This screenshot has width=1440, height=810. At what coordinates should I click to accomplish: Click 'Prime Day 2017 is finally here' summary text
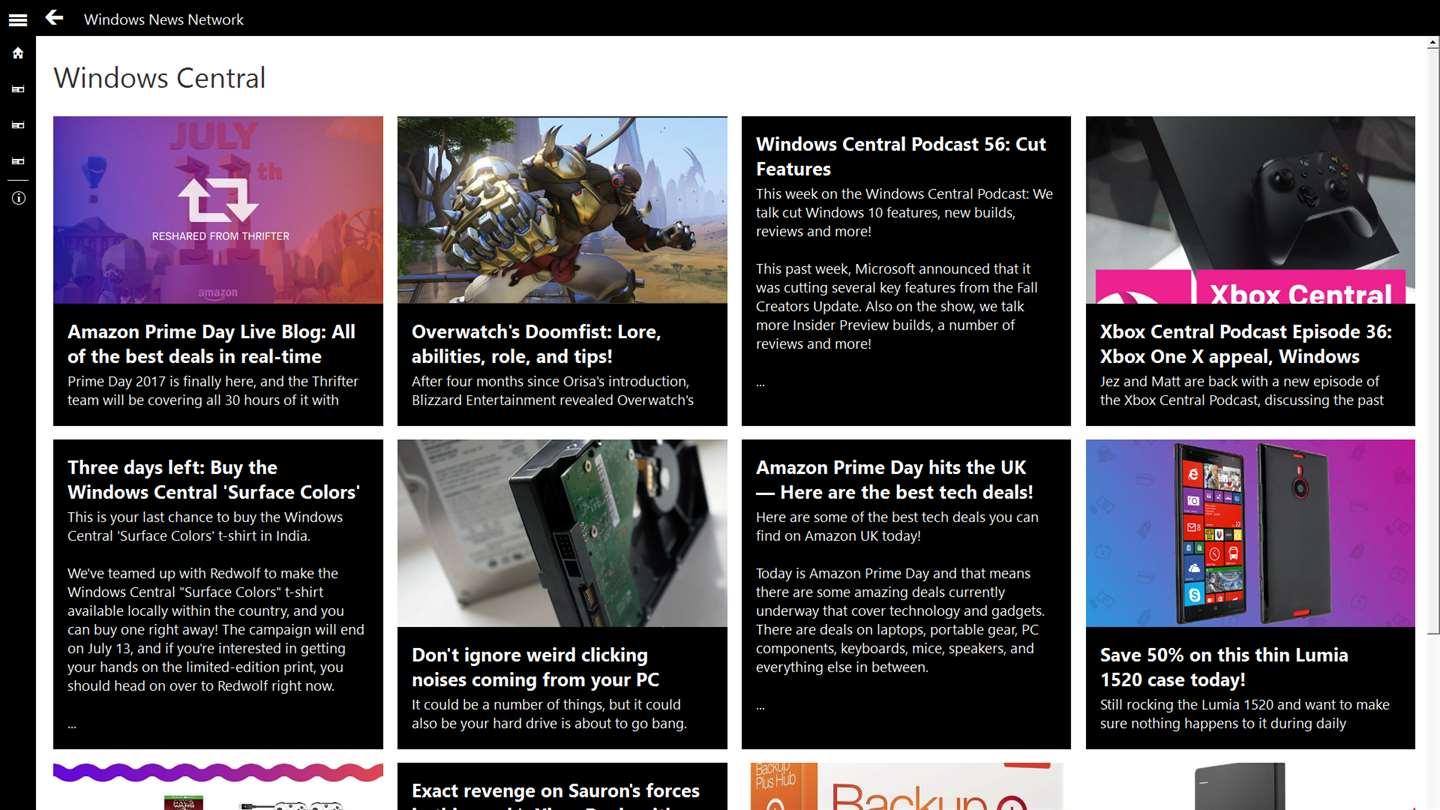pos(213,390)
